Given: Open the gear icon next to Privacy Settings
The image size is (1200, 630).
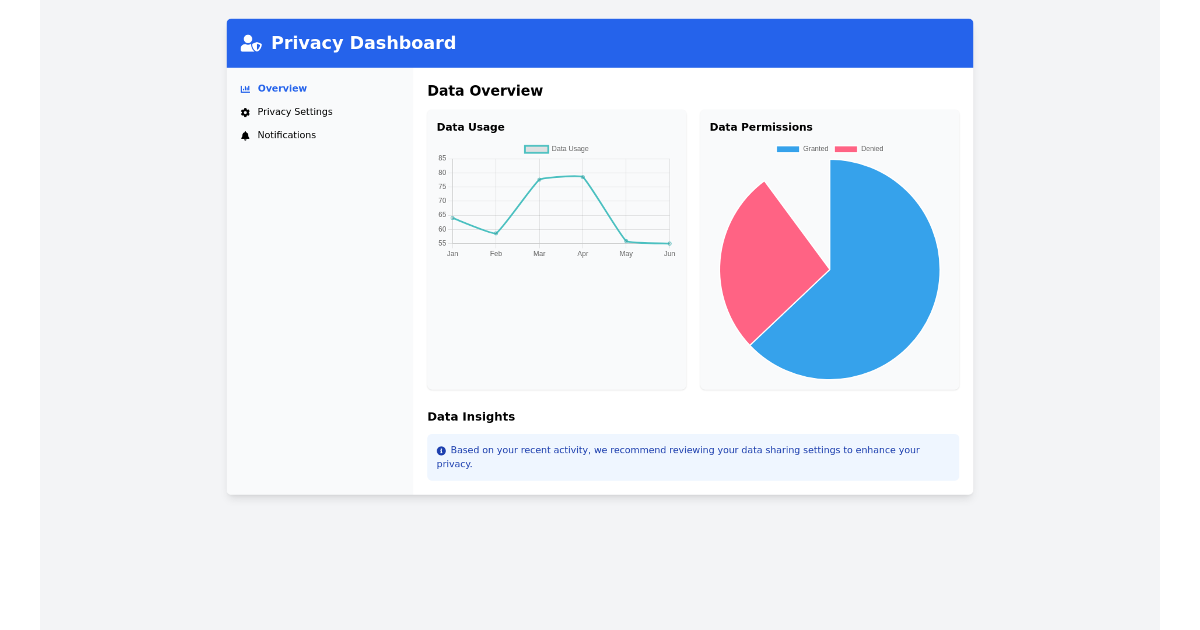Looking at the screenshot, I should click(245, 112).
